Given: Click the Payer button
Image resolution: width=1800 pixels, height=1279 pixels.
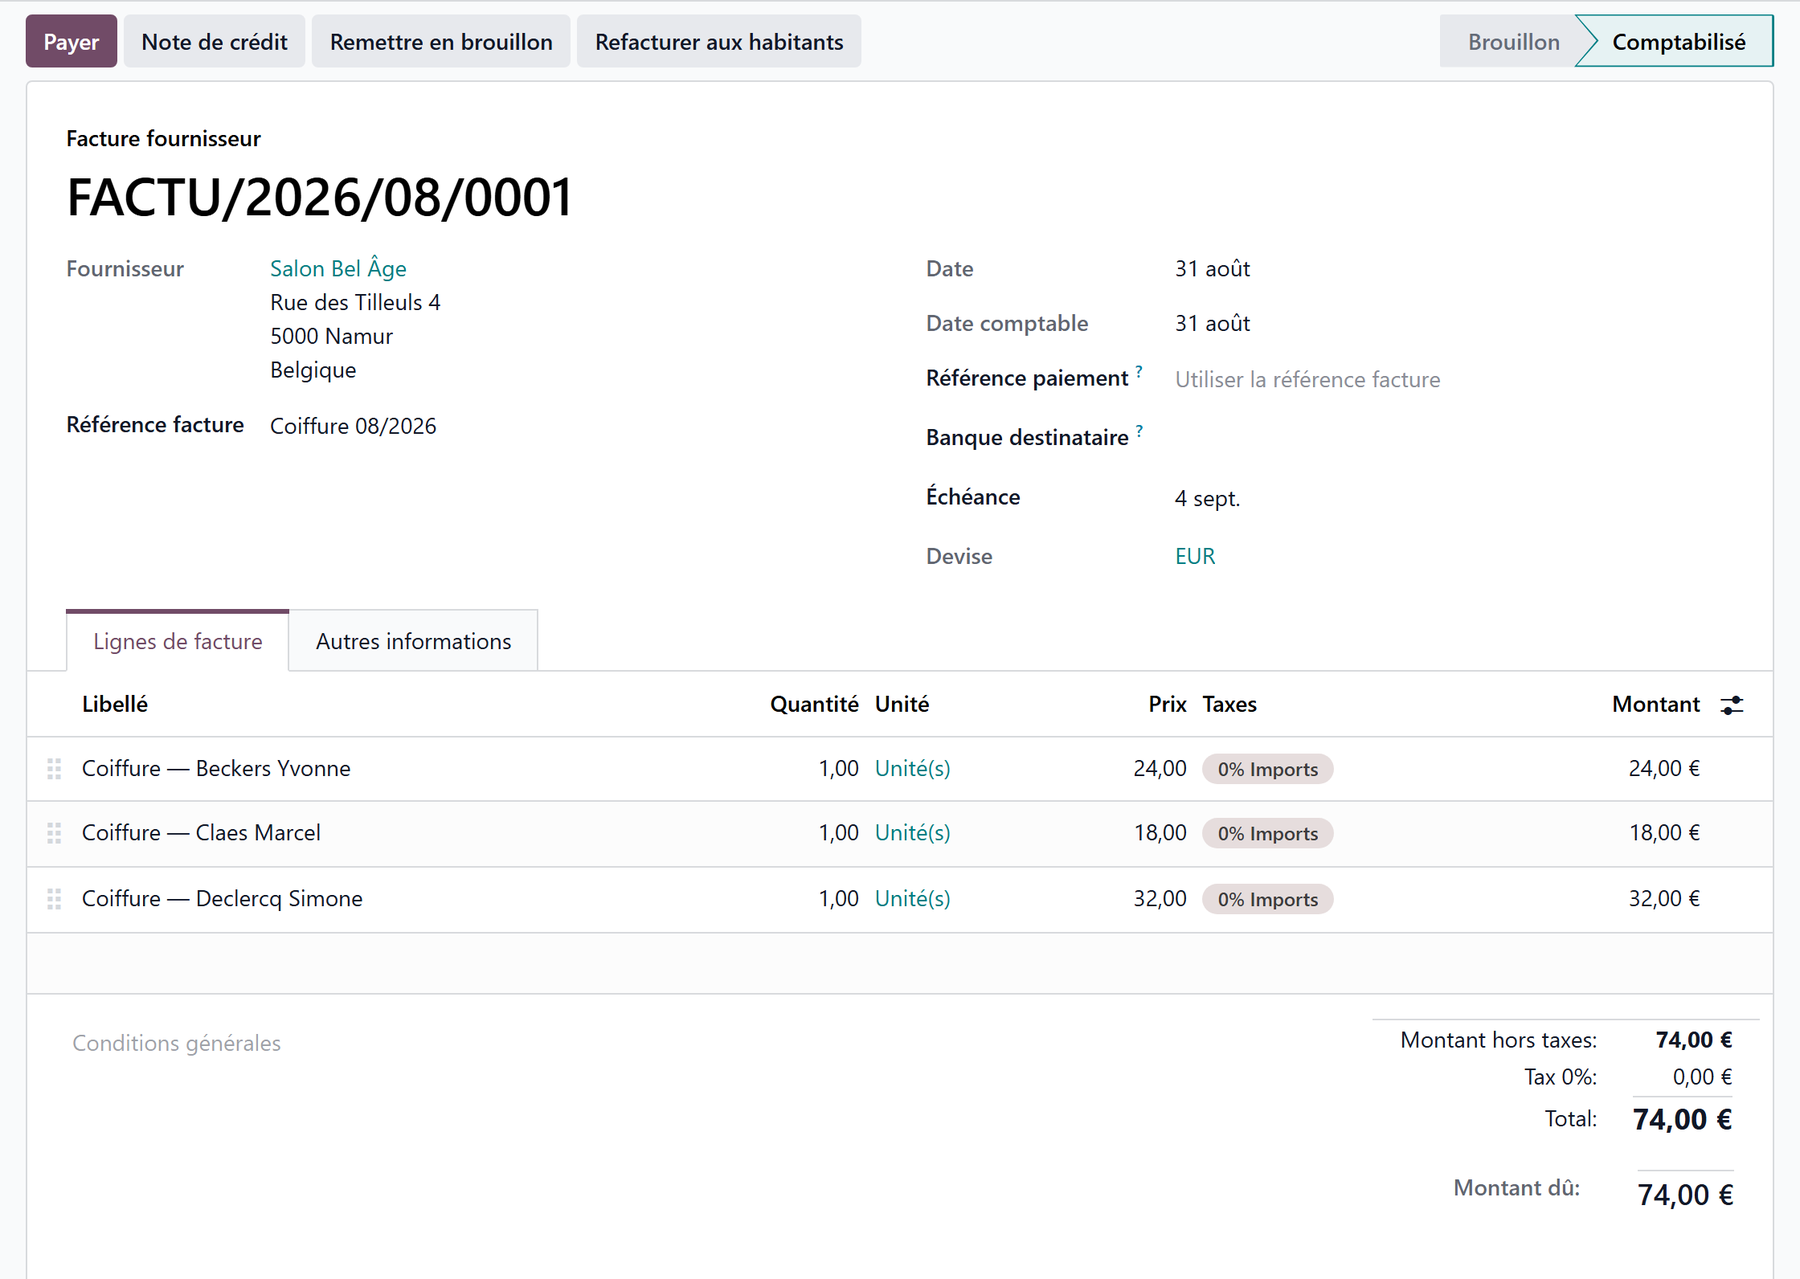Looking at the screenshot, I should point(71,41).
